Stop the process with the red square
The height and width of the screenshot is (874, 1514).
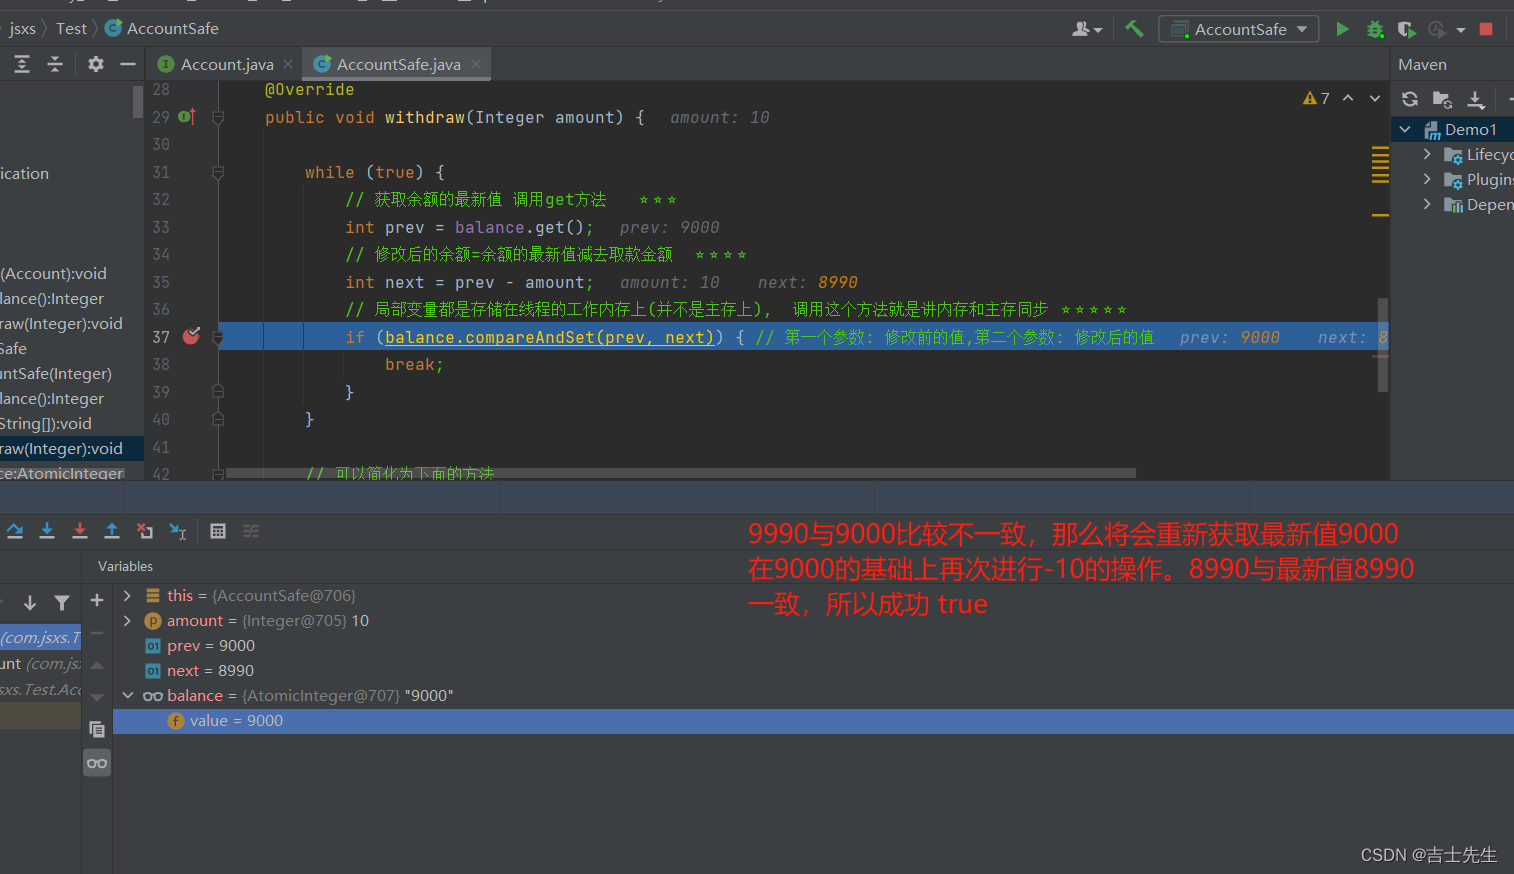point(1486,29)
